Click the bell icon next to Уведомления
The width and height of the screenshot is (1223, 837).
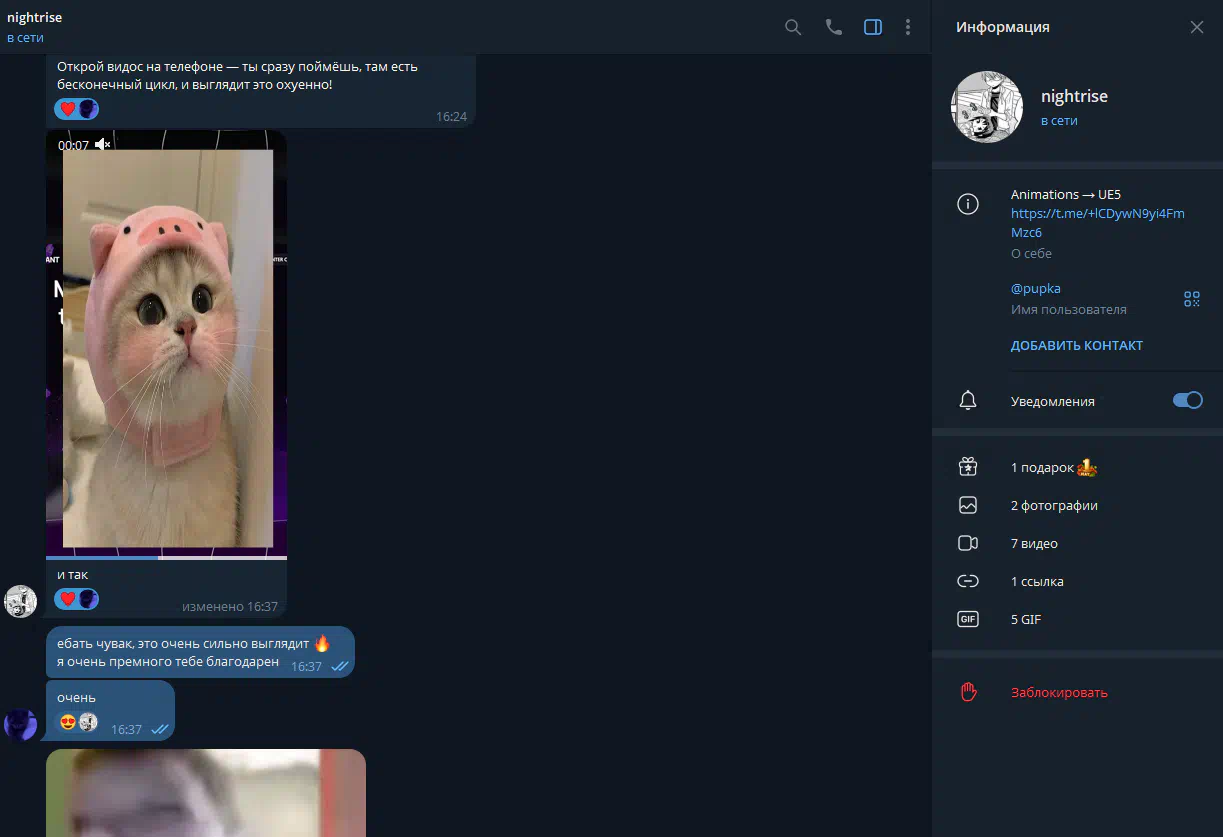pos(968,401)
